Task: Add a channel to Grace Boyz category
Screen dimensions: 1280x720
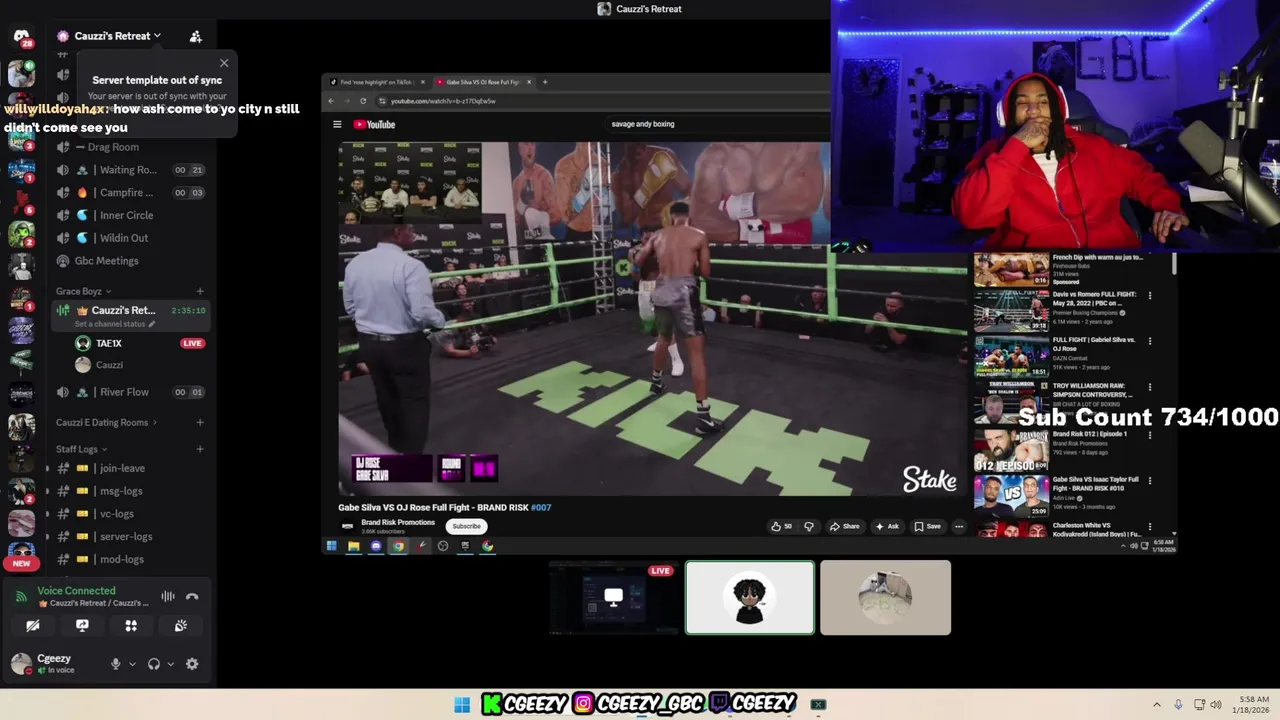Action: tap(200, 291)
